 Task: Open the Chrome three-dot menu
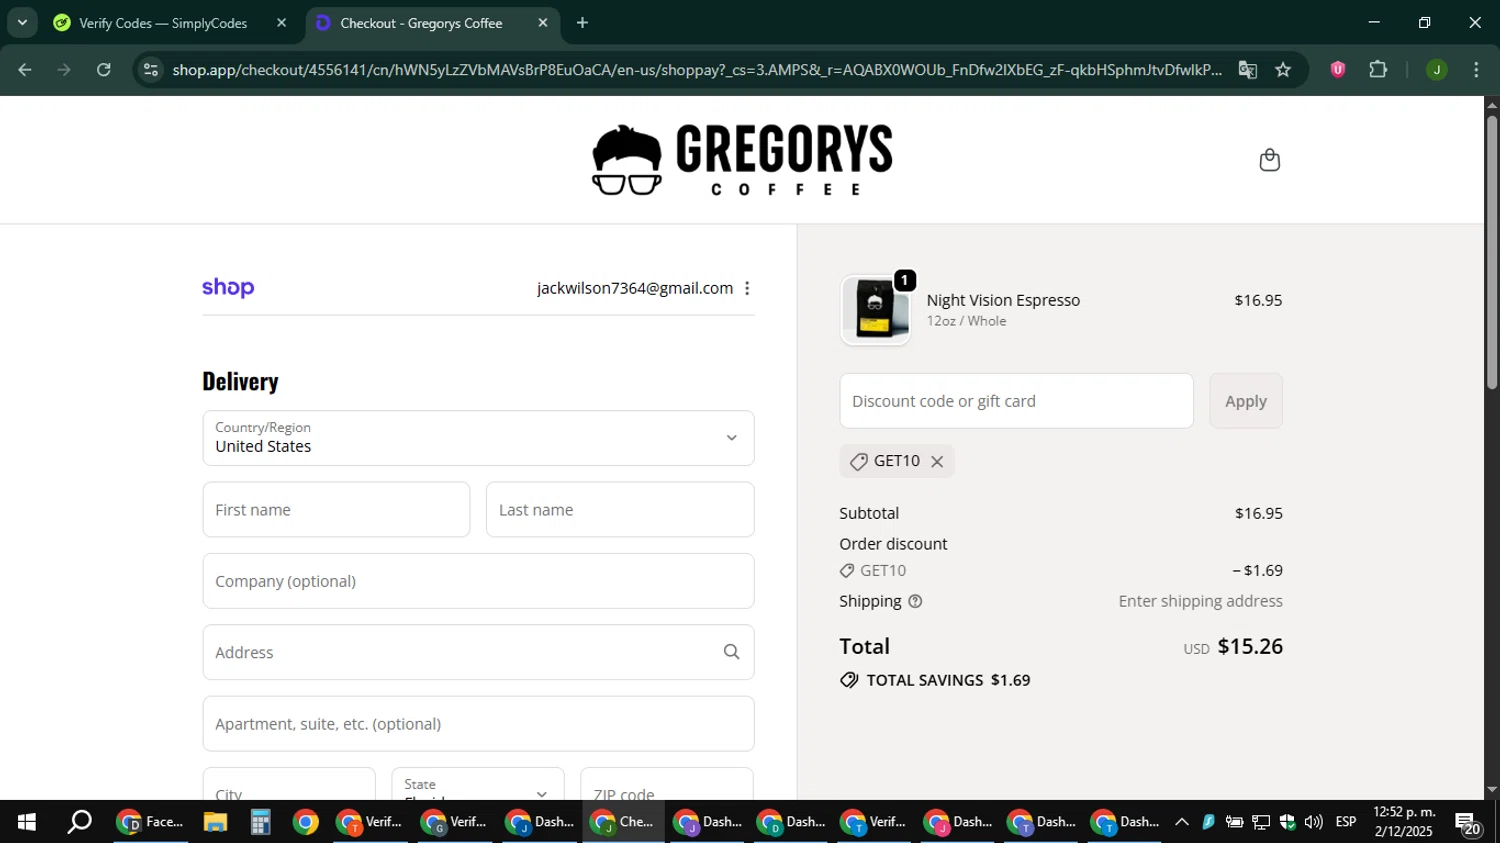coord(1476,70)
